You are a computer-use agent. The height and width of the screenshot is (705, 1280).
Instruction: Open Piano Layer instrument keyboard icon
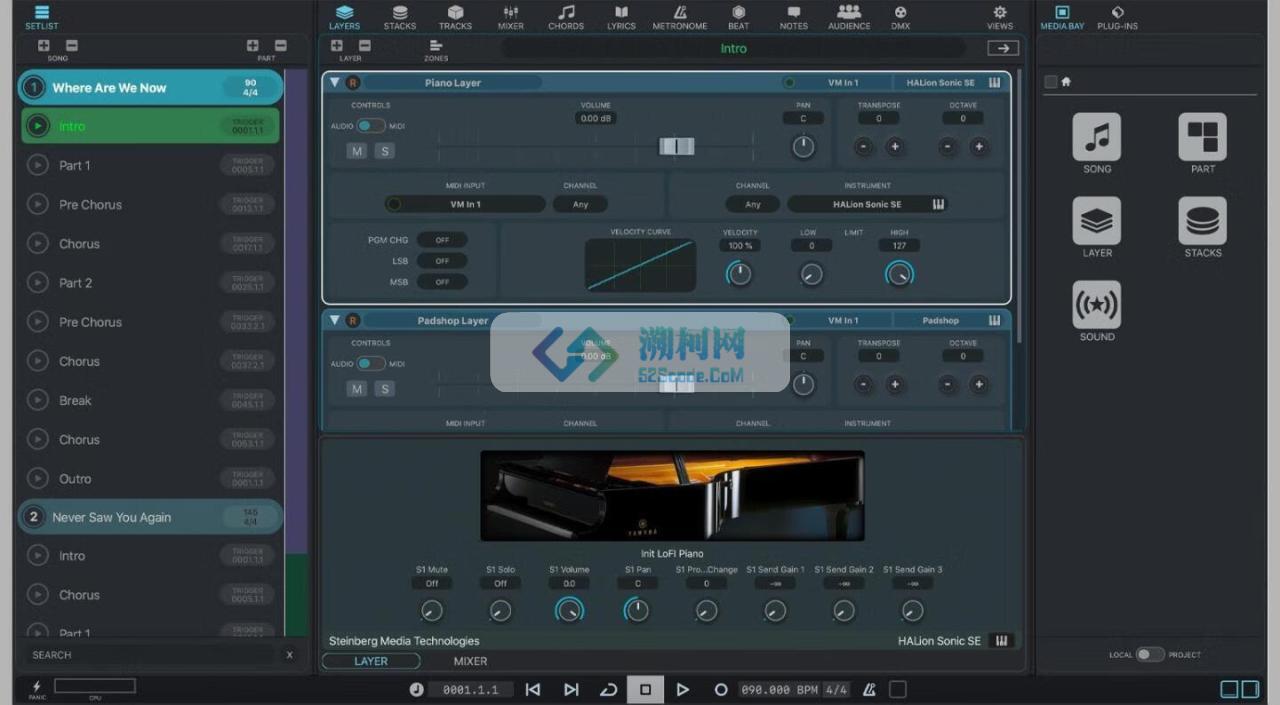coord(995,83)
